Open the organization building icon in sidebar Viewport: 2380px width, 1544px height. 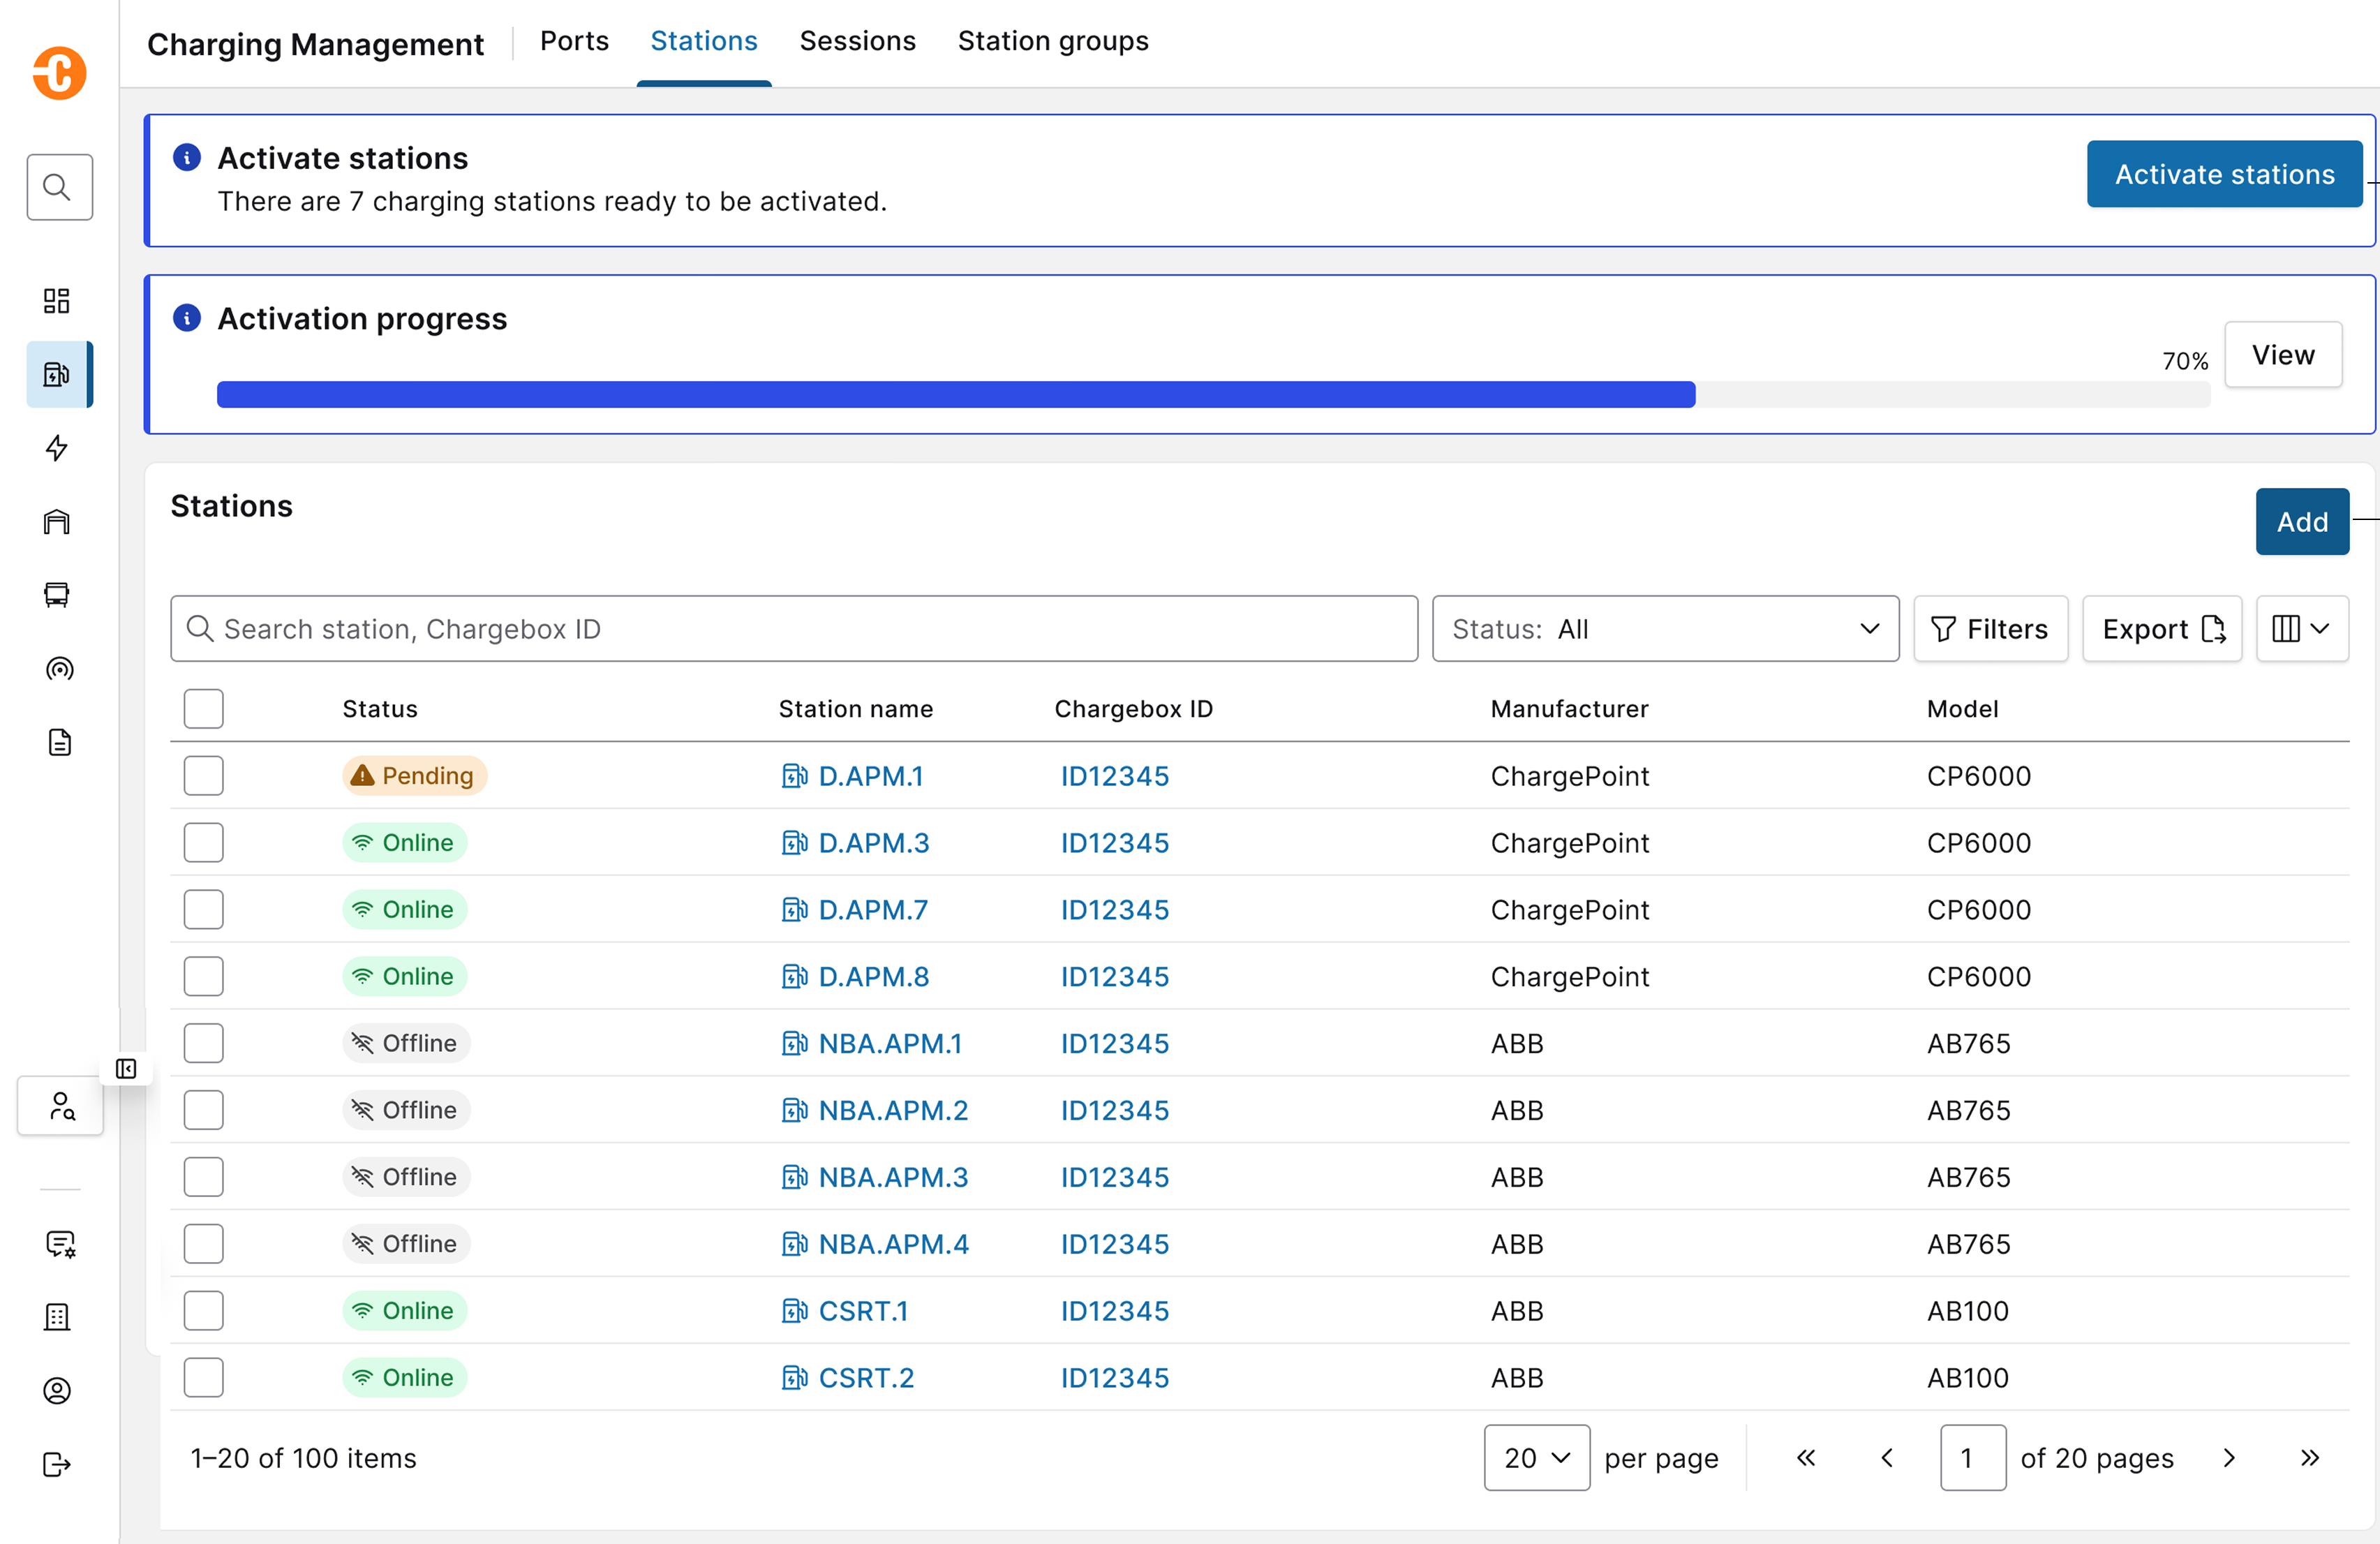57,1317
